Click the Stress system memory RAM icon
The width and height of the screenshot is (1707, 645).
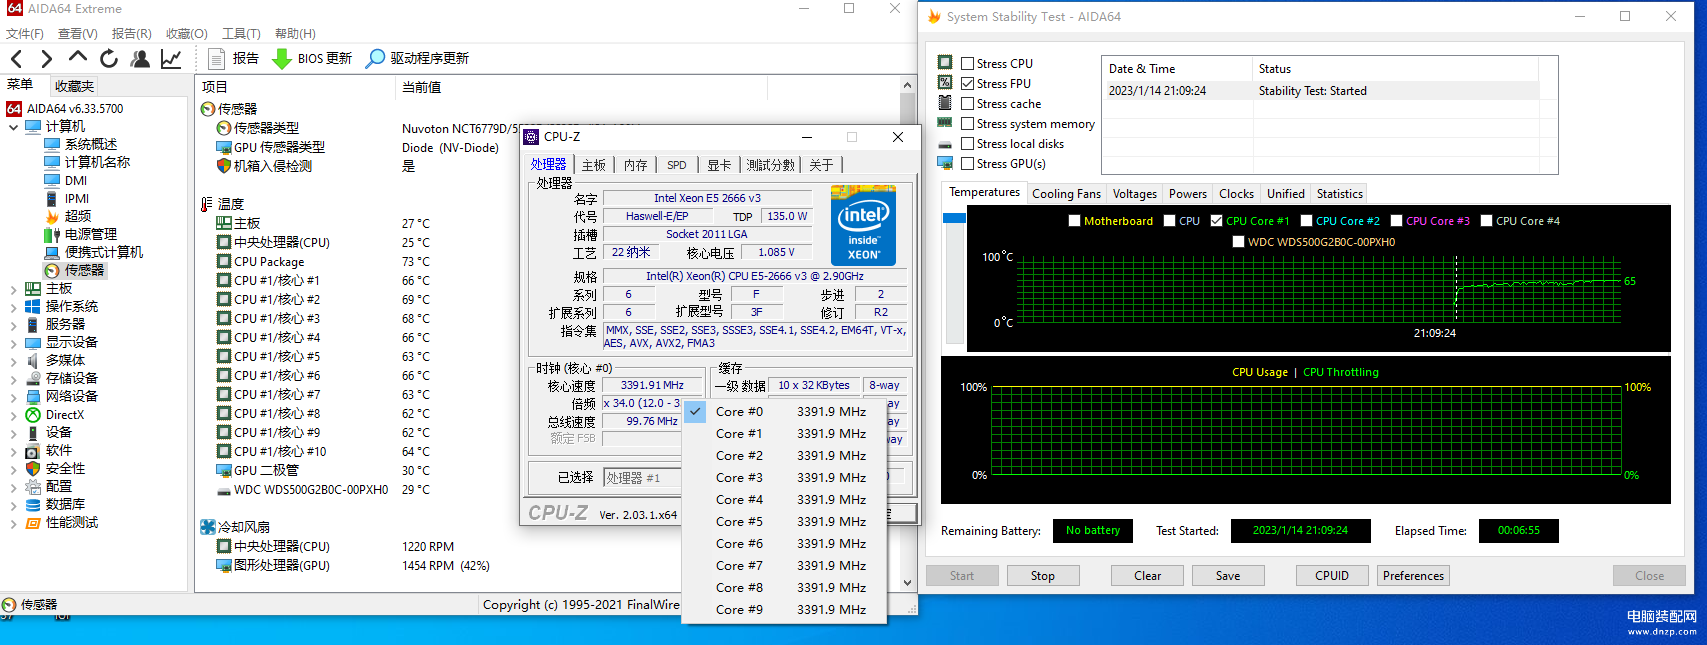(945, 123)
